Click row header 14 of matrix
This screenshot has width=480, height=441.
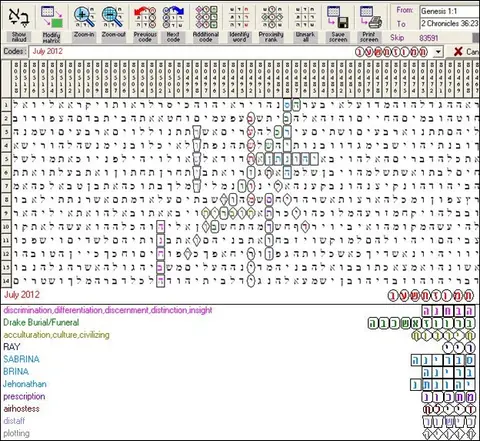[6, 281]
